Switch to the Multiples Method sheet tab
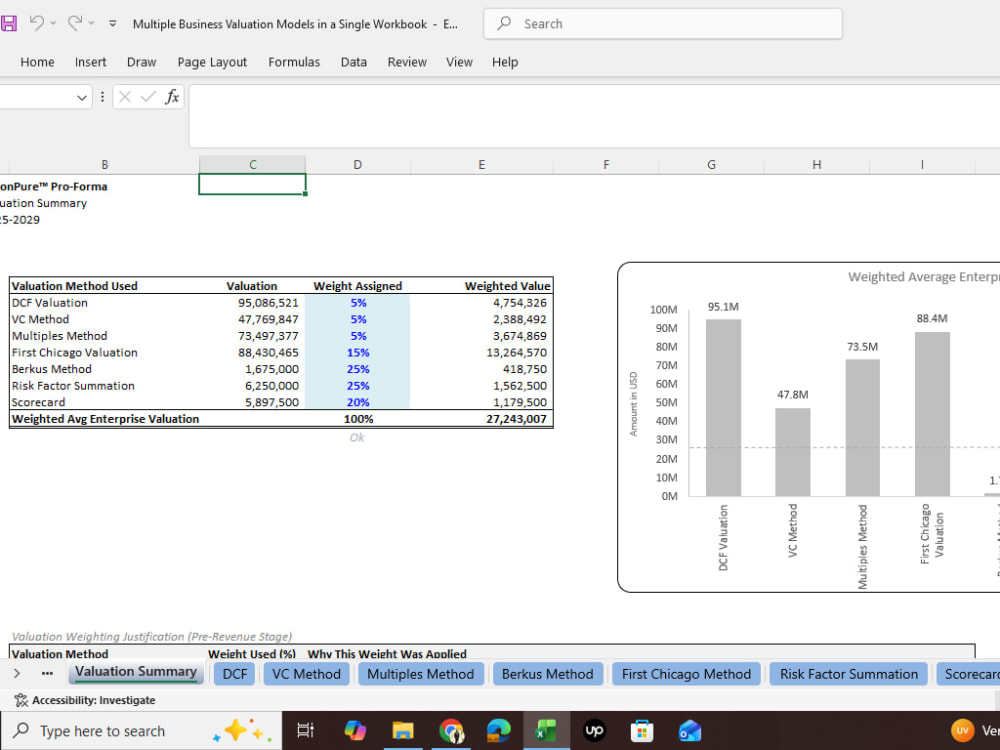1000x750 pixels. [421, 674]
